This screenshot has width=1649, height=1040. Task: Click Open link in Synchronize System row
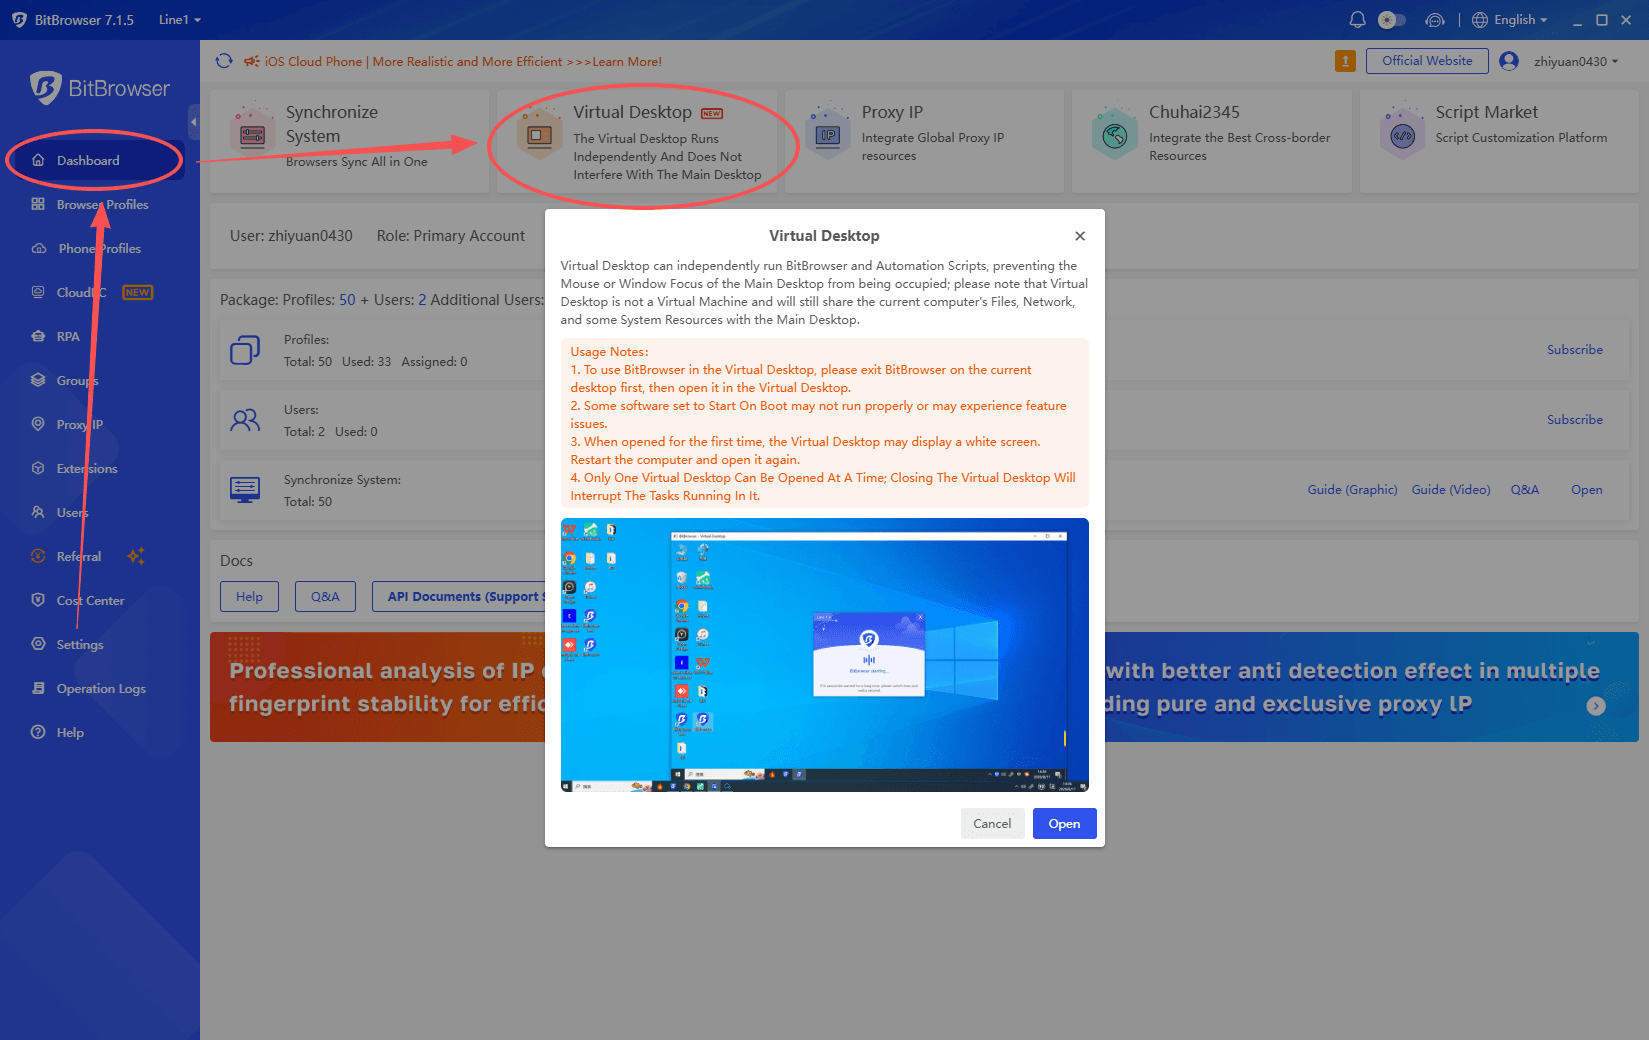(1586, 490)
